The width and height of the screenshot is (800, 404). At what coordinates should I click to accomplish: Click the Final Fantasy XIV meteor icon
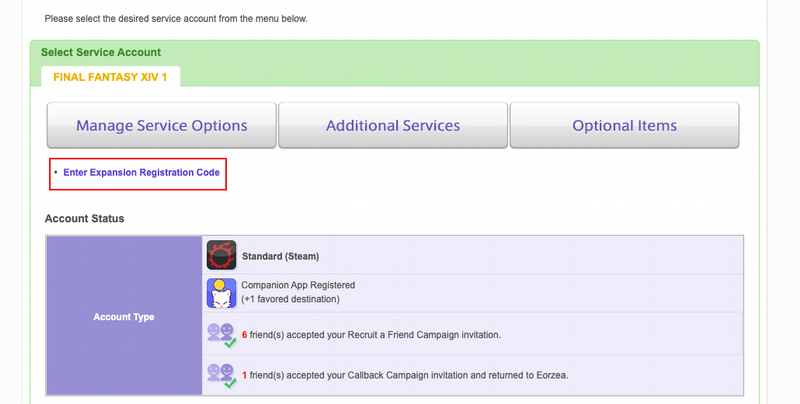(x=221, y=255)
